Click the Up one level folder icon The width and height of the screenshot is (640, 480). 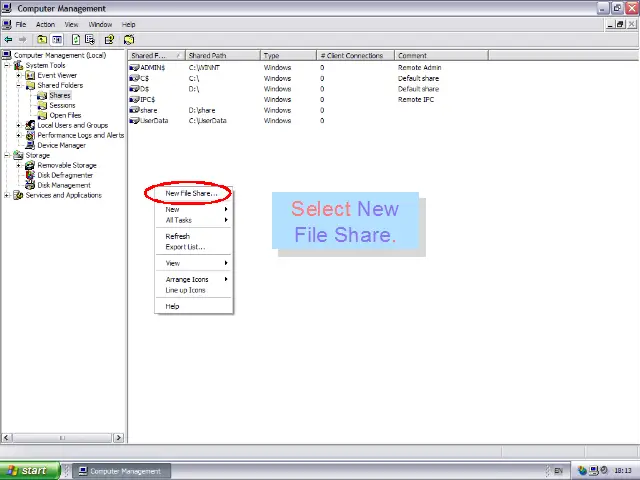tap(42, 40)
